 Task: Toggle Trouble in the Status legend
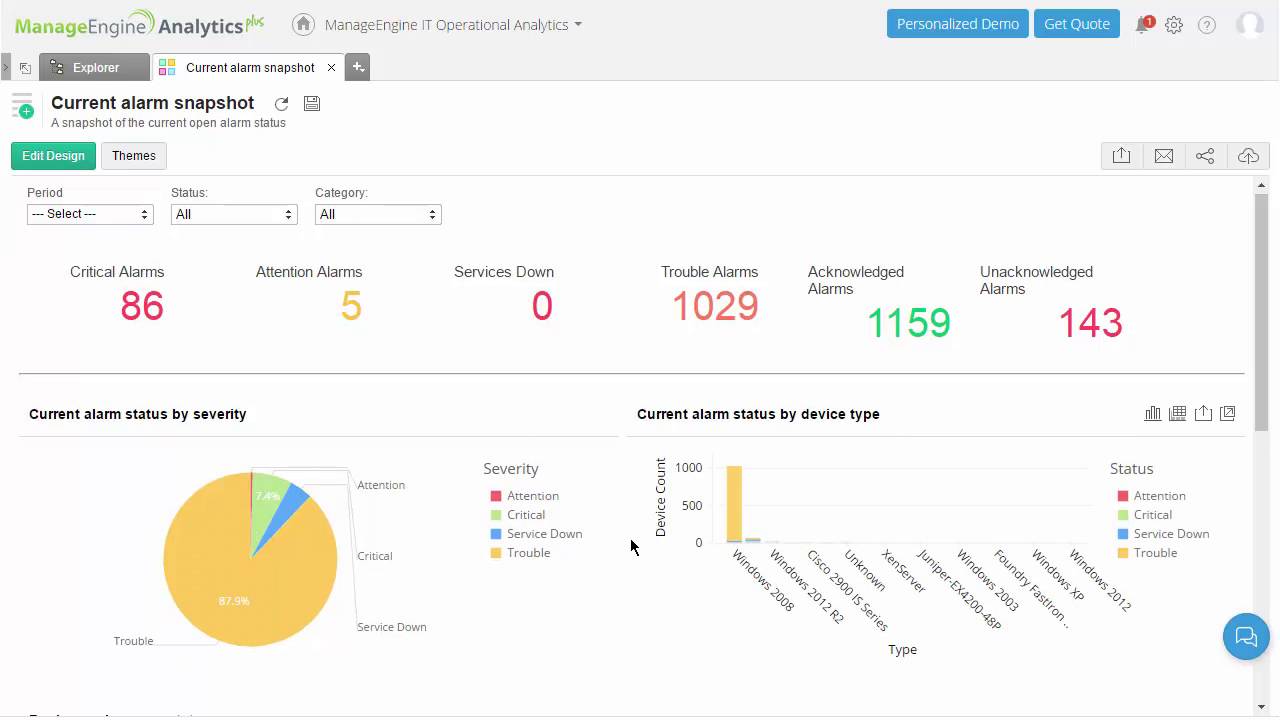pos(1155,552)
